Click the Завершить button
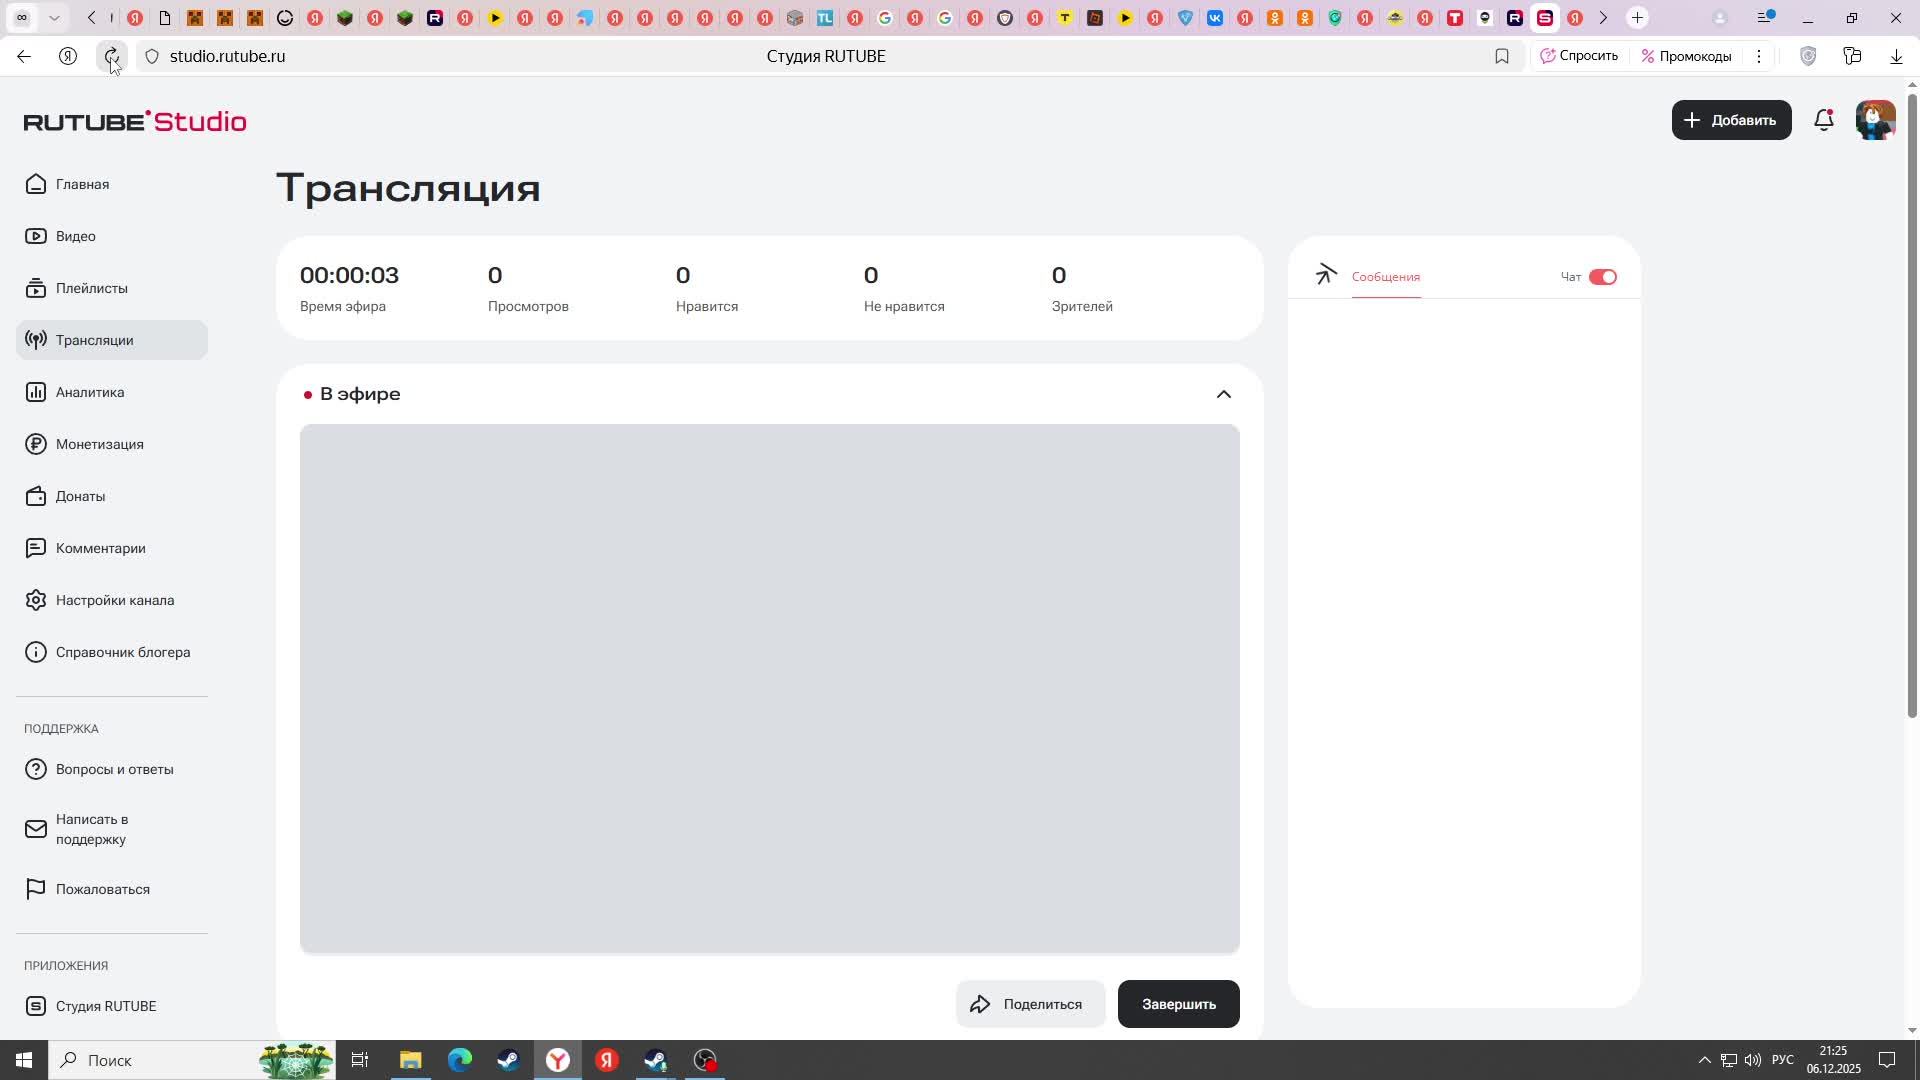The width and height of the screenshot is (1920, 1080). 1178,1004
